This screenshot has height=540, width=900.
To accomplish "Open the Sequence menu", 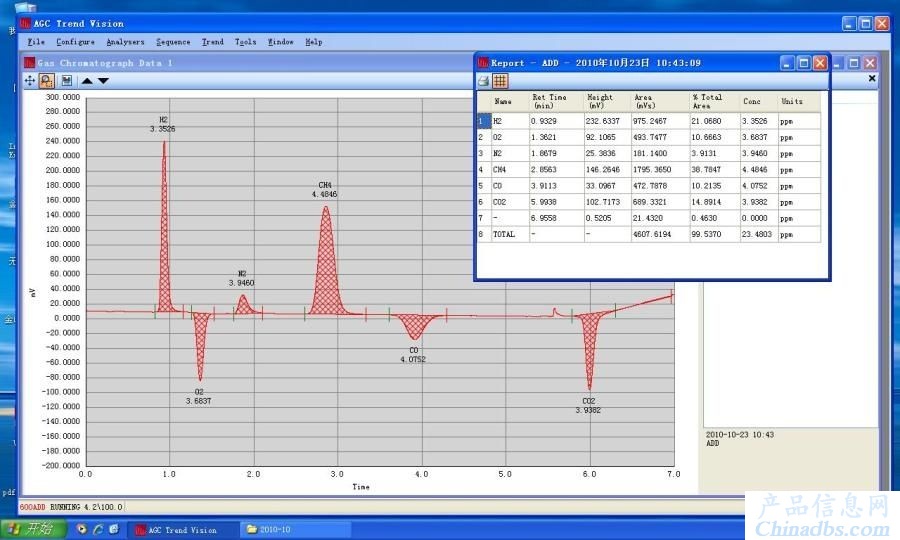I will [173, 42].
